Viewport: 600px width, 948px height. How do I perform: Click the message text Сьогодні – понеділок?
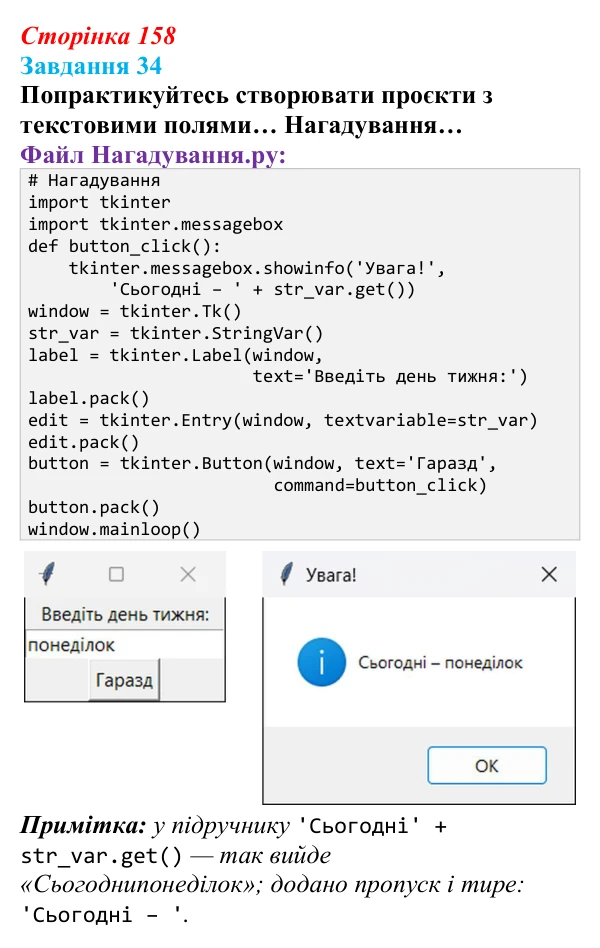tap(440, 663)
